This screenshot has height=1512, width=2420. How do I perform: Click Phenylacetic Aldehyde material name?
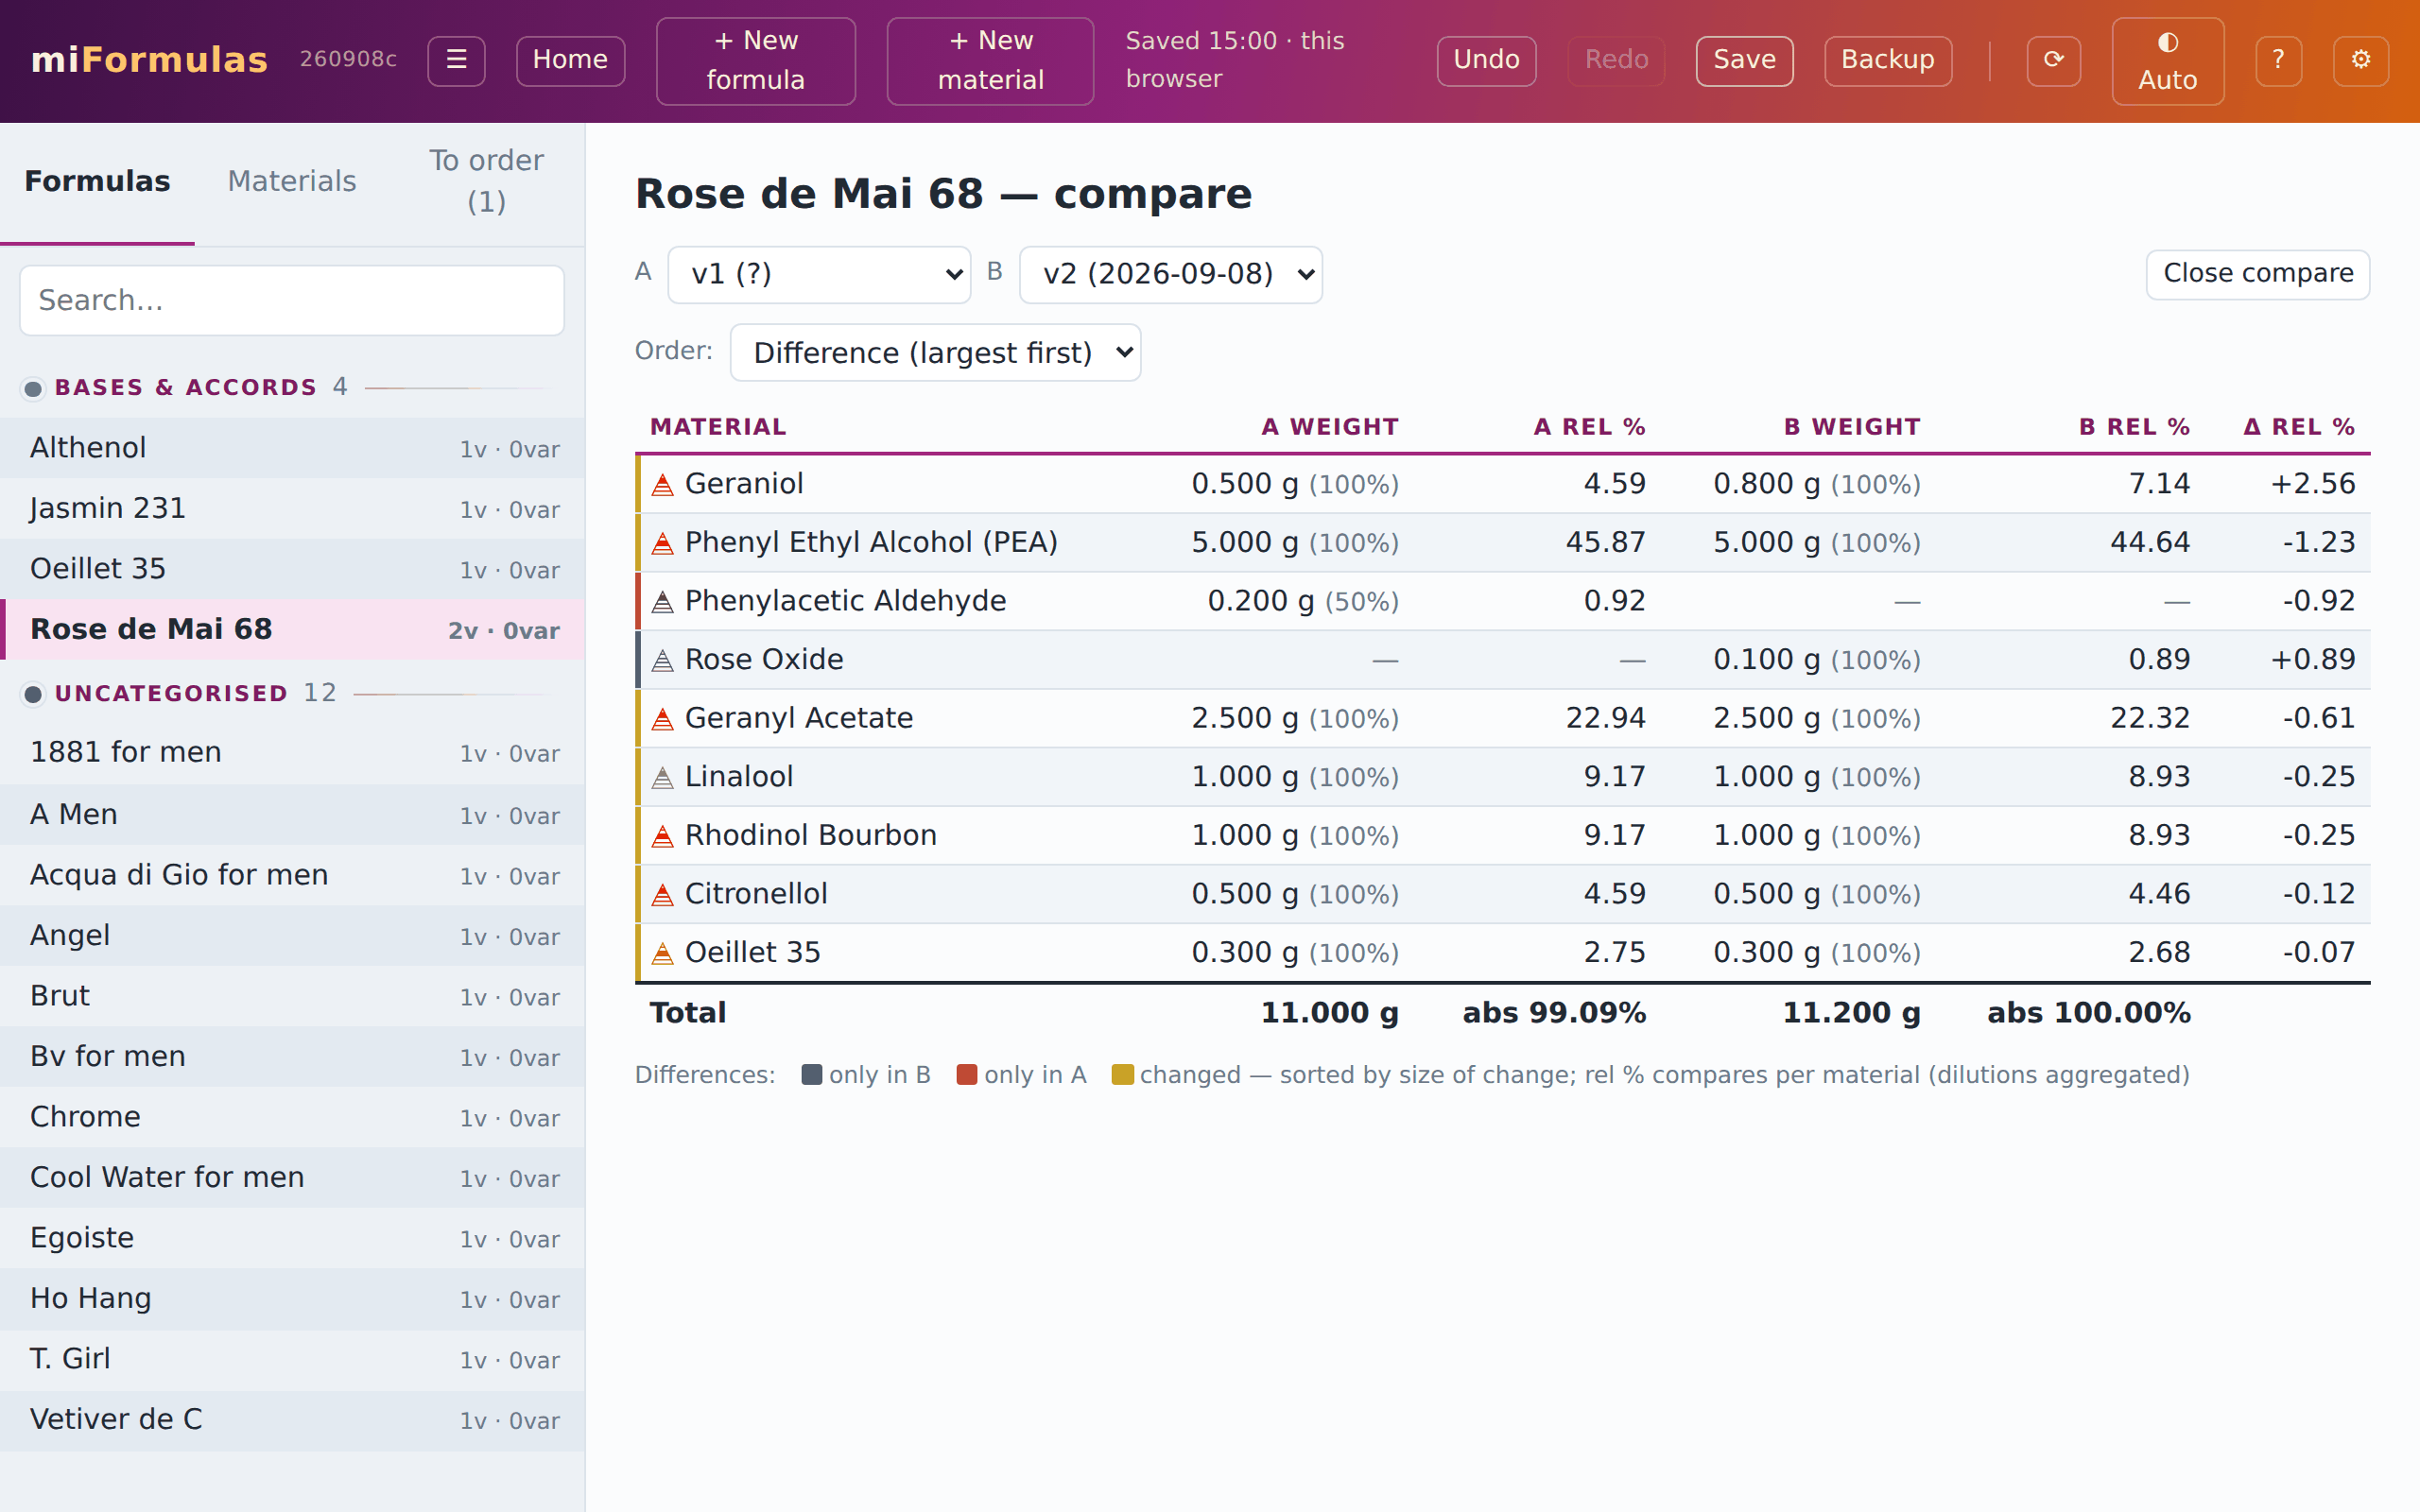[845, 601]
